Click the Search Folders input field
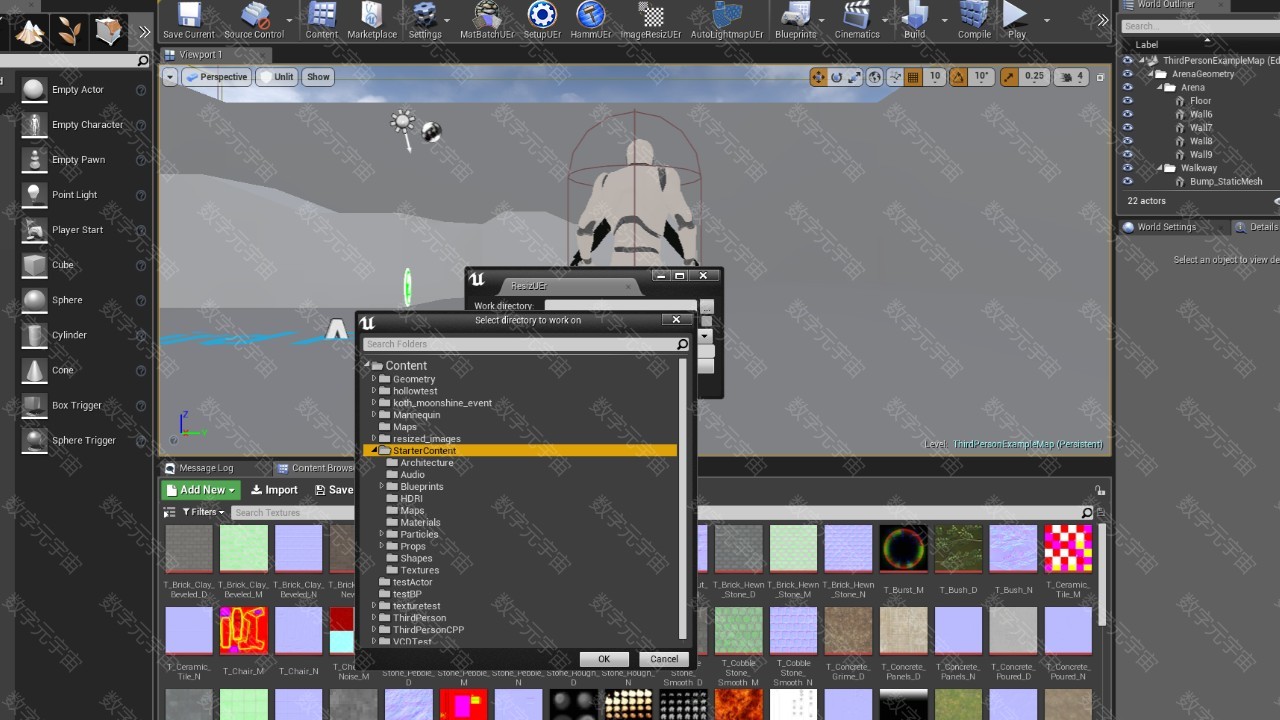This screenshot has width=1280, height=720. click(520, 344)
